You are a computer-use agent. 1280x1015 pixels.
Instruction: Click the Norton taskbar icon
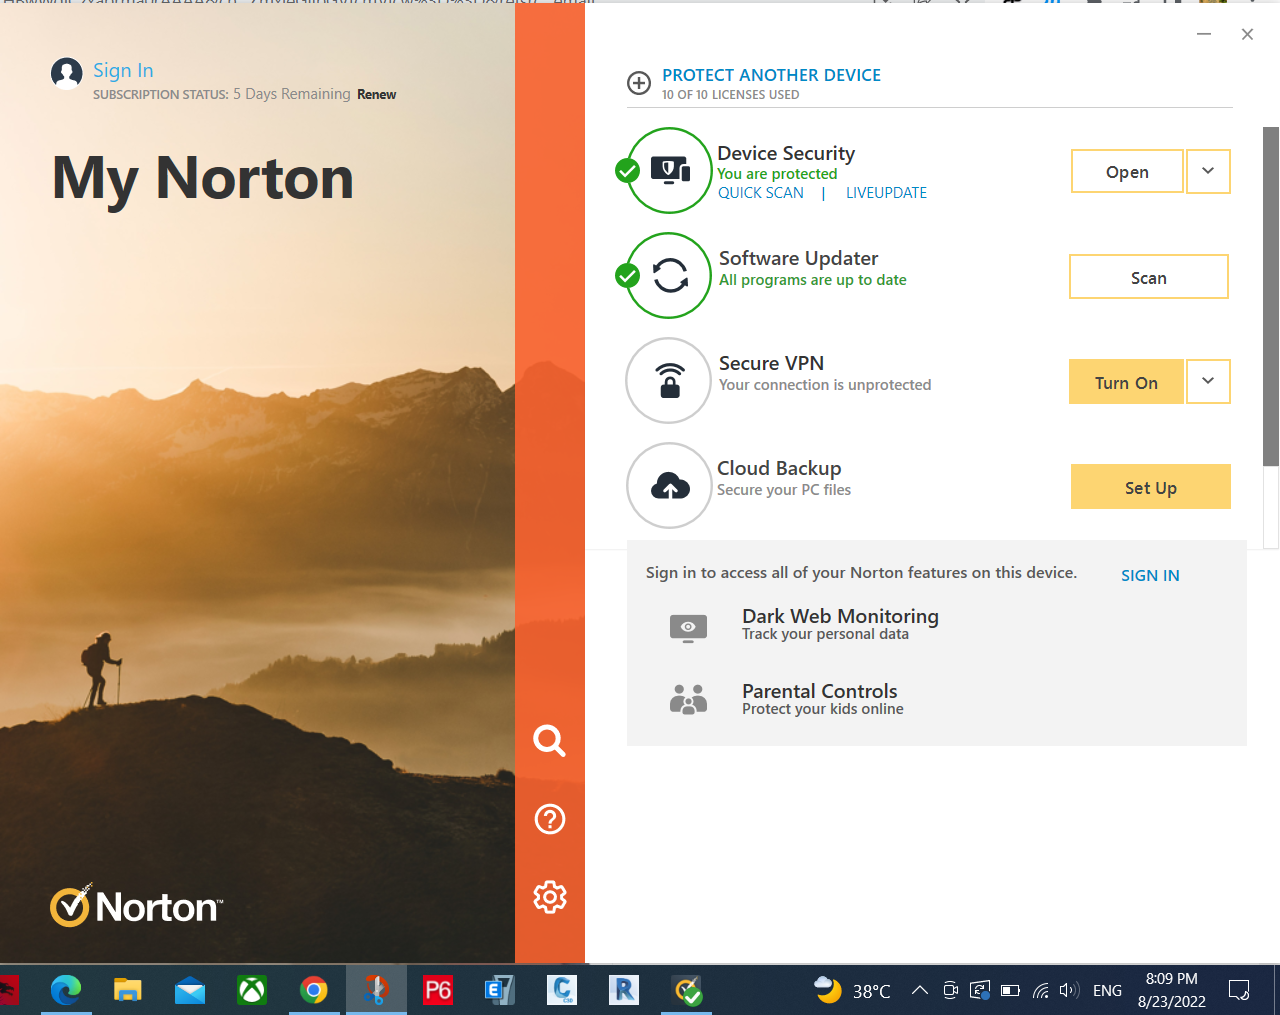[687, 990]
